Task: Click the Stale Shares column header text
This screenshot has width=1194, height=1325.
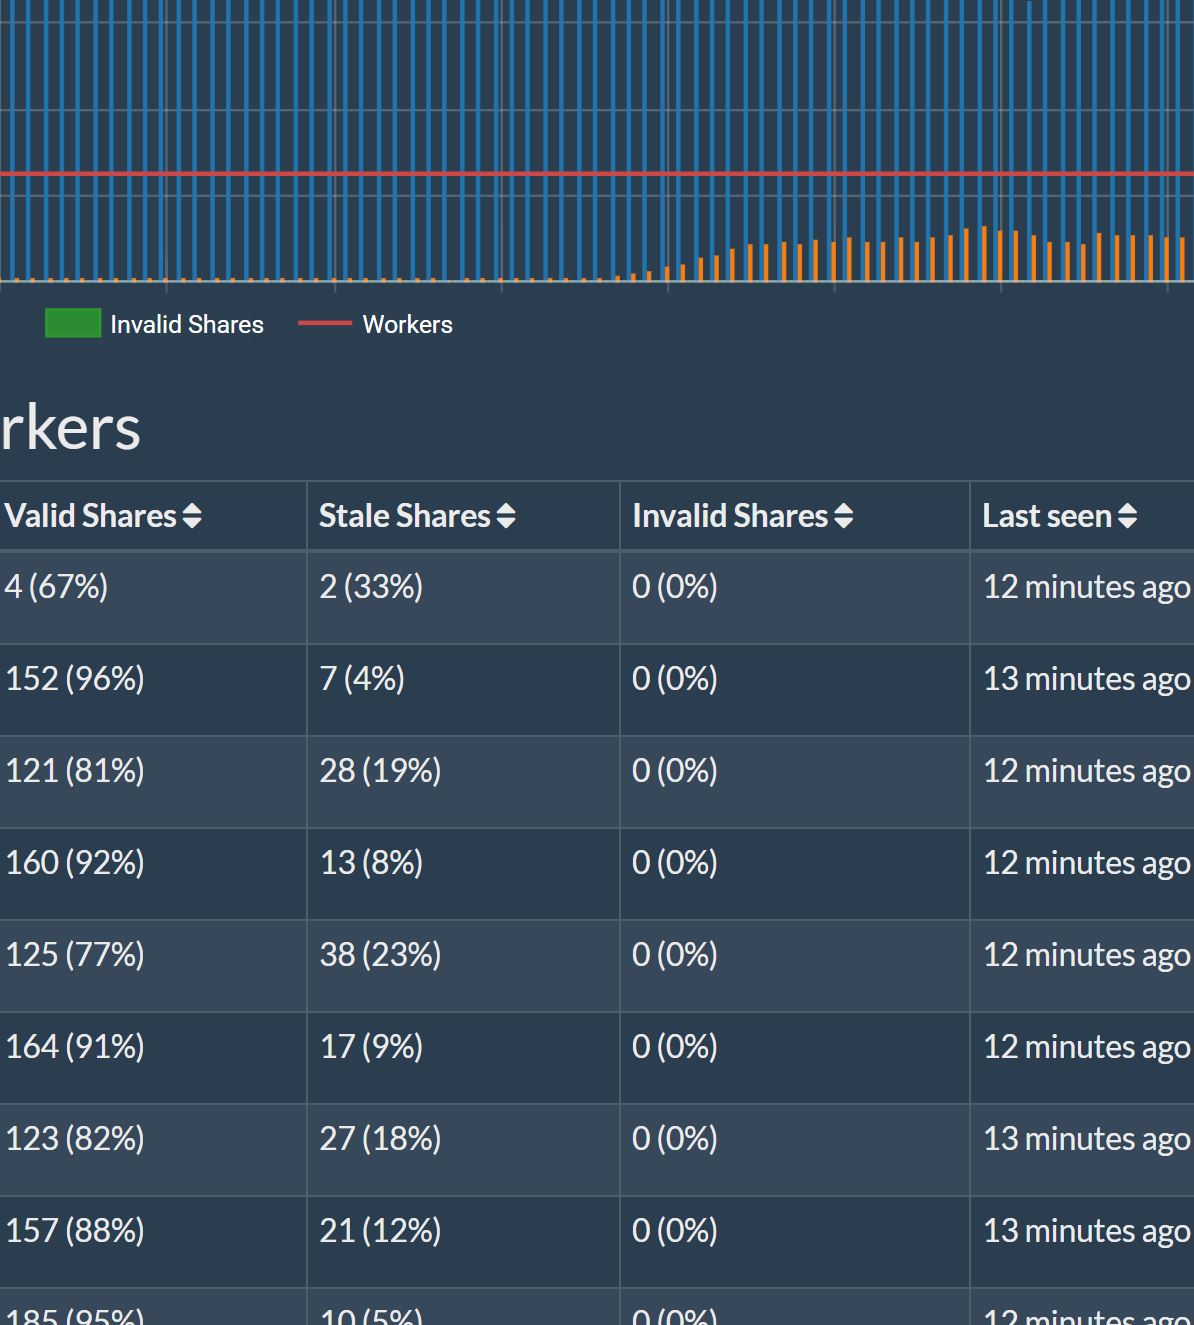Action: point(405,516)
